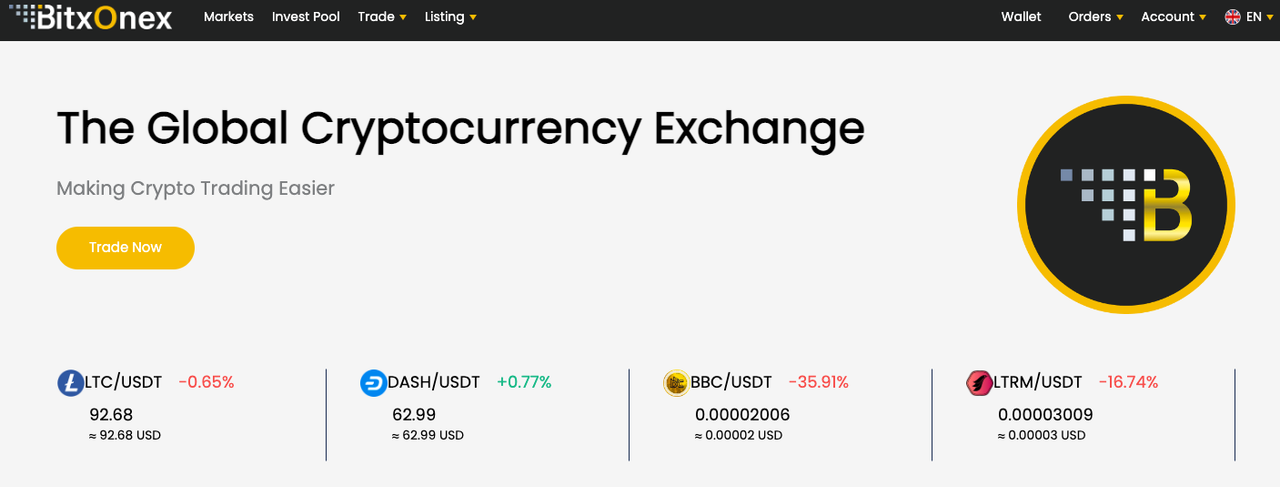
Task: Select the LTRM/USDT pair ticker
Action: [x=1038, y=382]
